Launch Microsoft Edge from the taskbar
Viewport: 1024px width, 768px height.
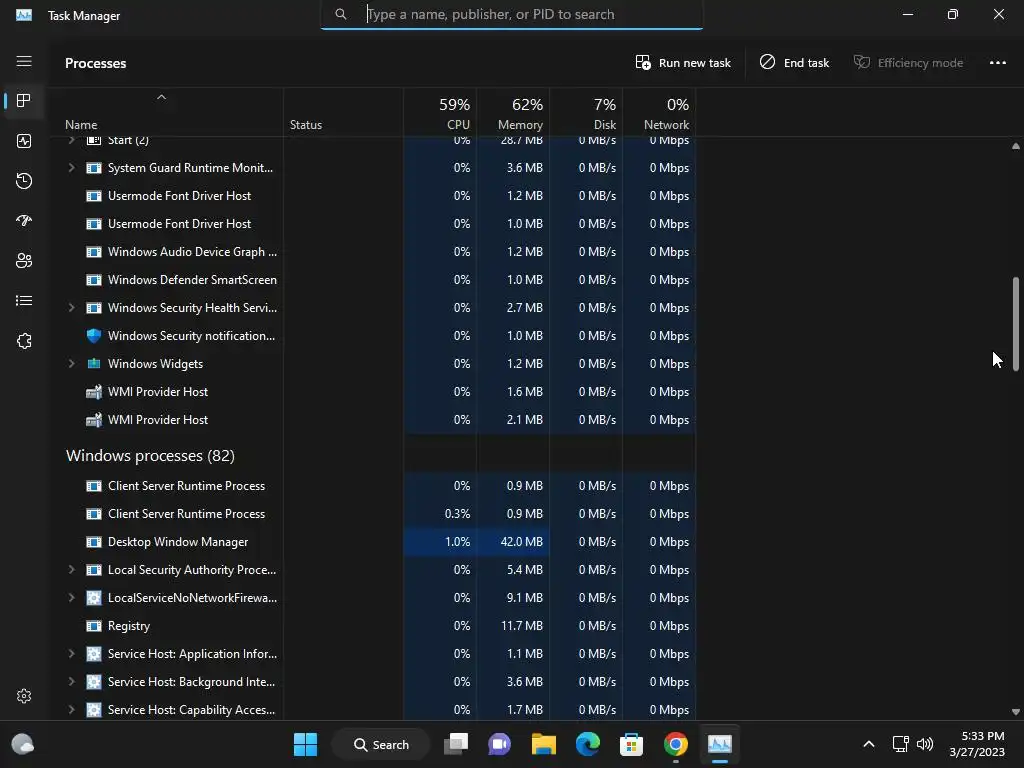tap(588, 744)
